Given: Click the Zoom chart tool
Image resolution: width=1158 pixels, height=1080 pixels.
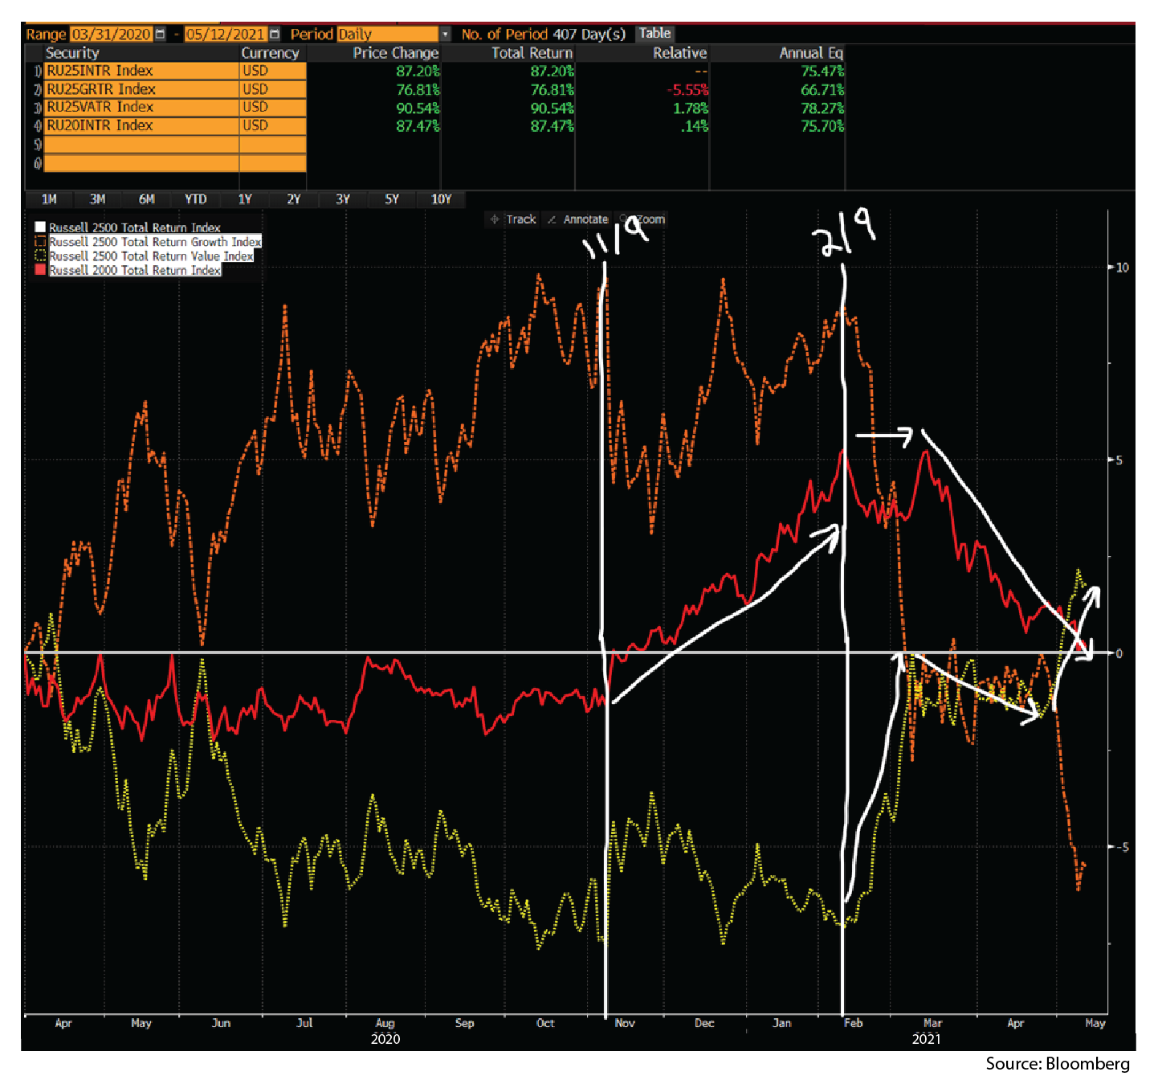Looking at the screenshot, I should pos(644,219).
